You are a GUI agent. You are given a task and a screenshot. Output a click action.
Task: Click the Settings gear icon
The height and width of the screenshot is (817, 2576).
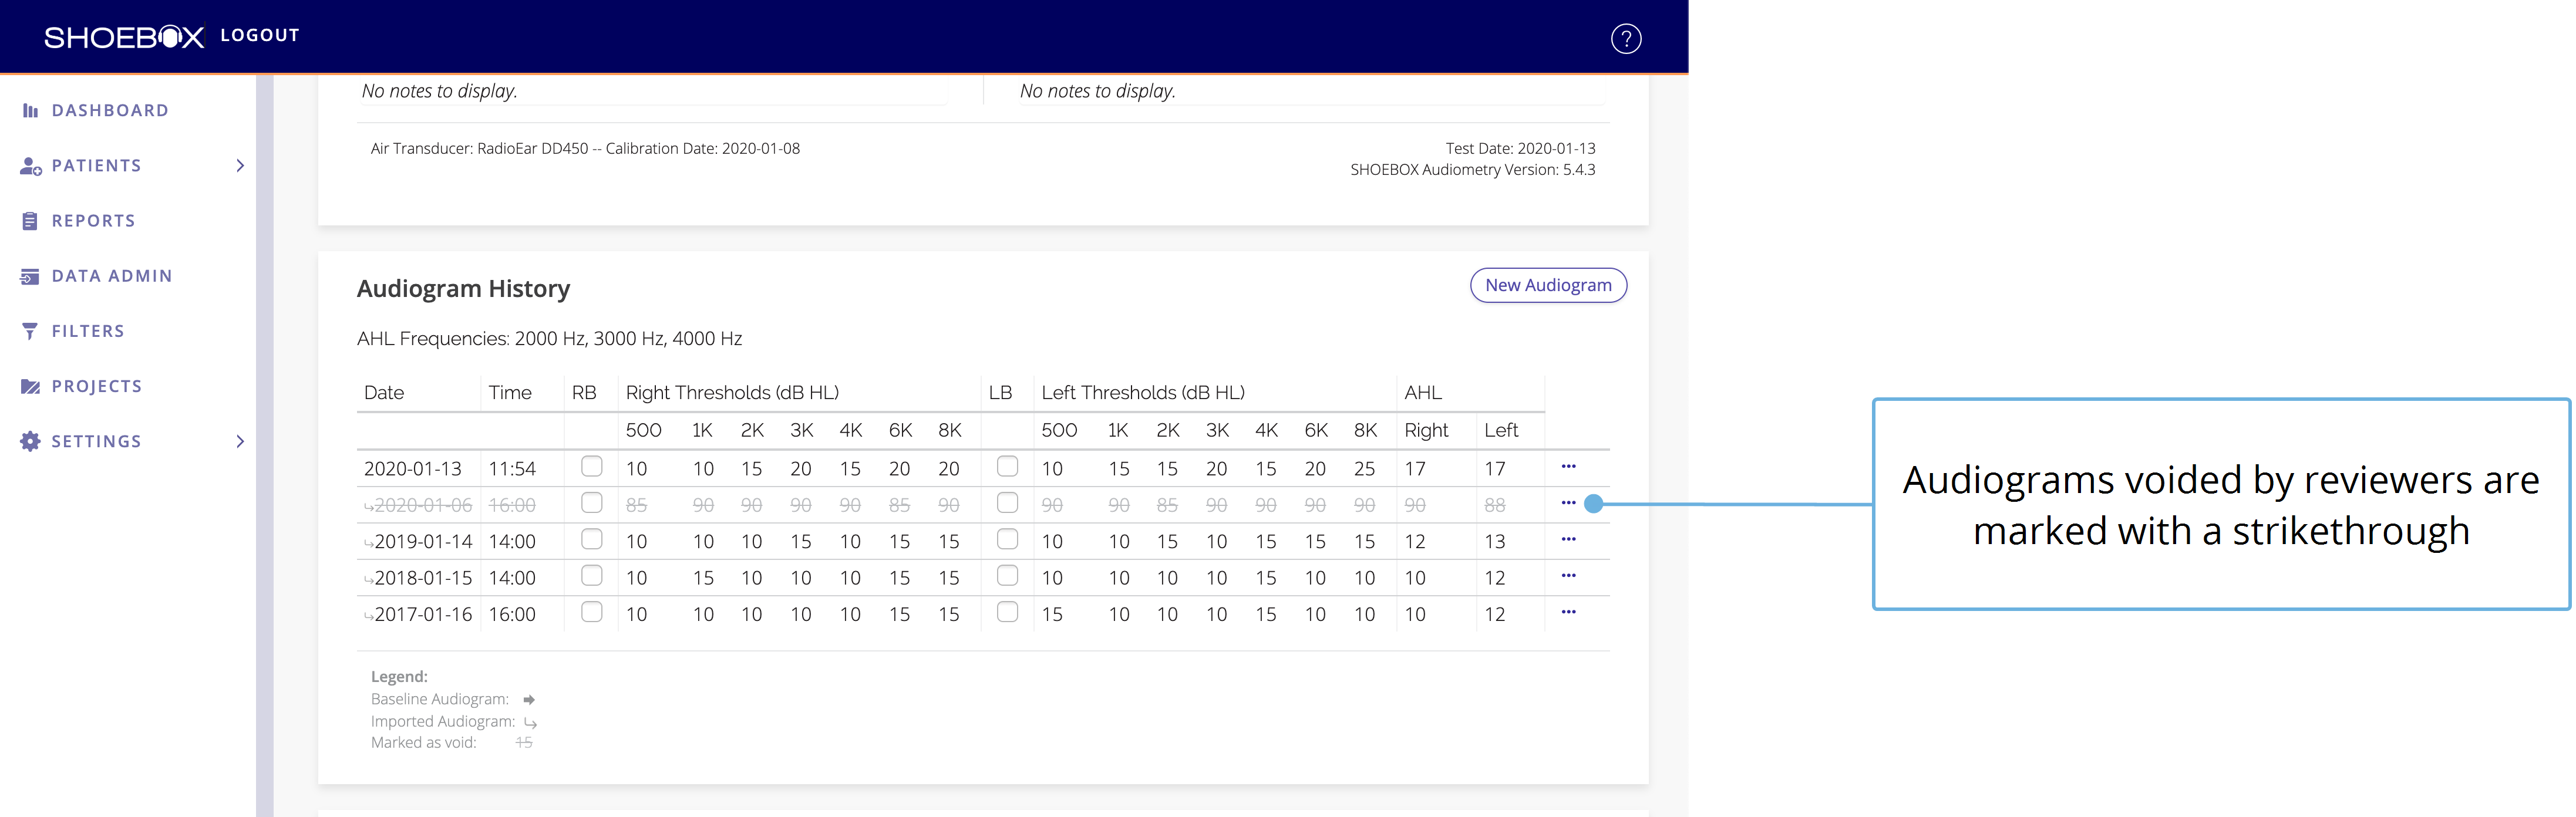pos(30,441)
